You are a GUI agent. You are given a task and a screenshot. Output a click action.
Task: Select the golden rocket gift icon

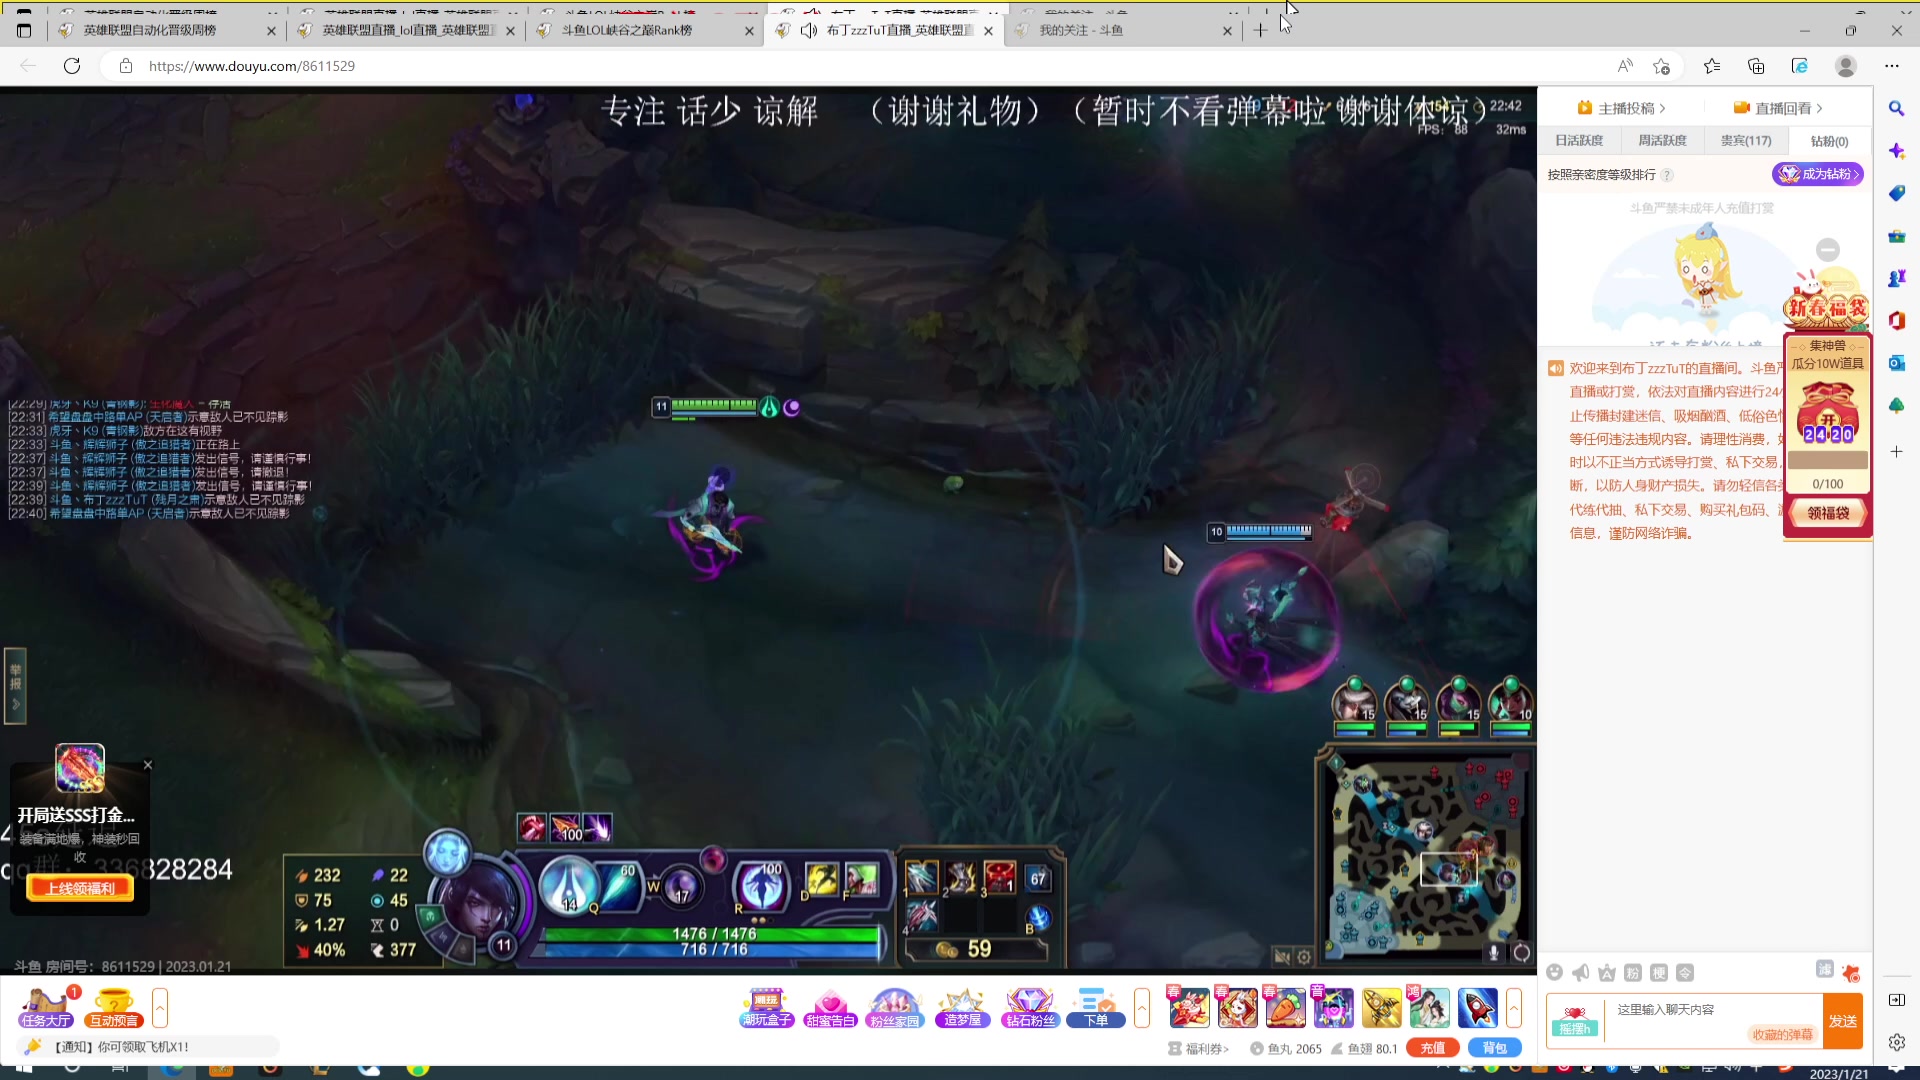pyautogui.click(x=1381, y=1008)
